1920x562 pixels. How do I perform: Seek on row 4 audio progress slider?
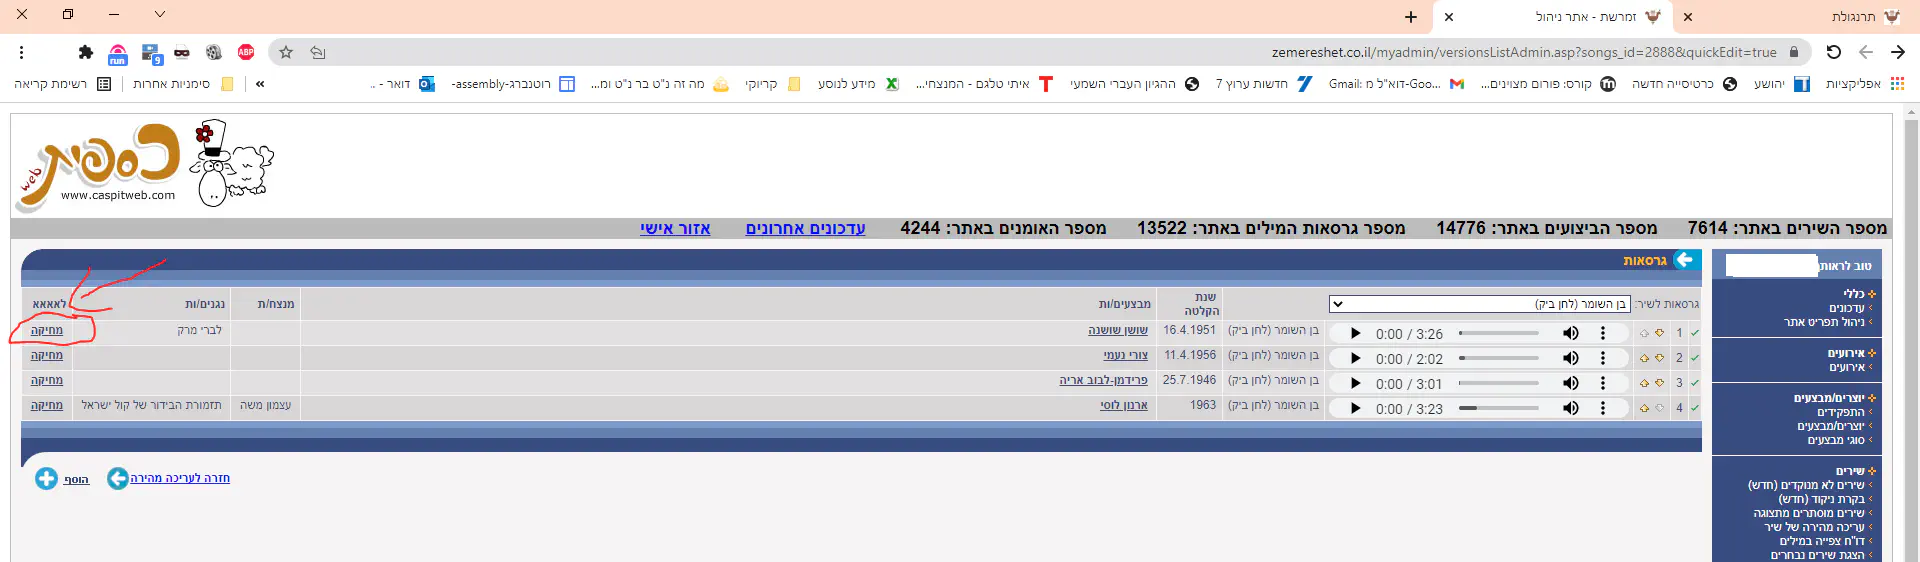(x=1498, y=408)
